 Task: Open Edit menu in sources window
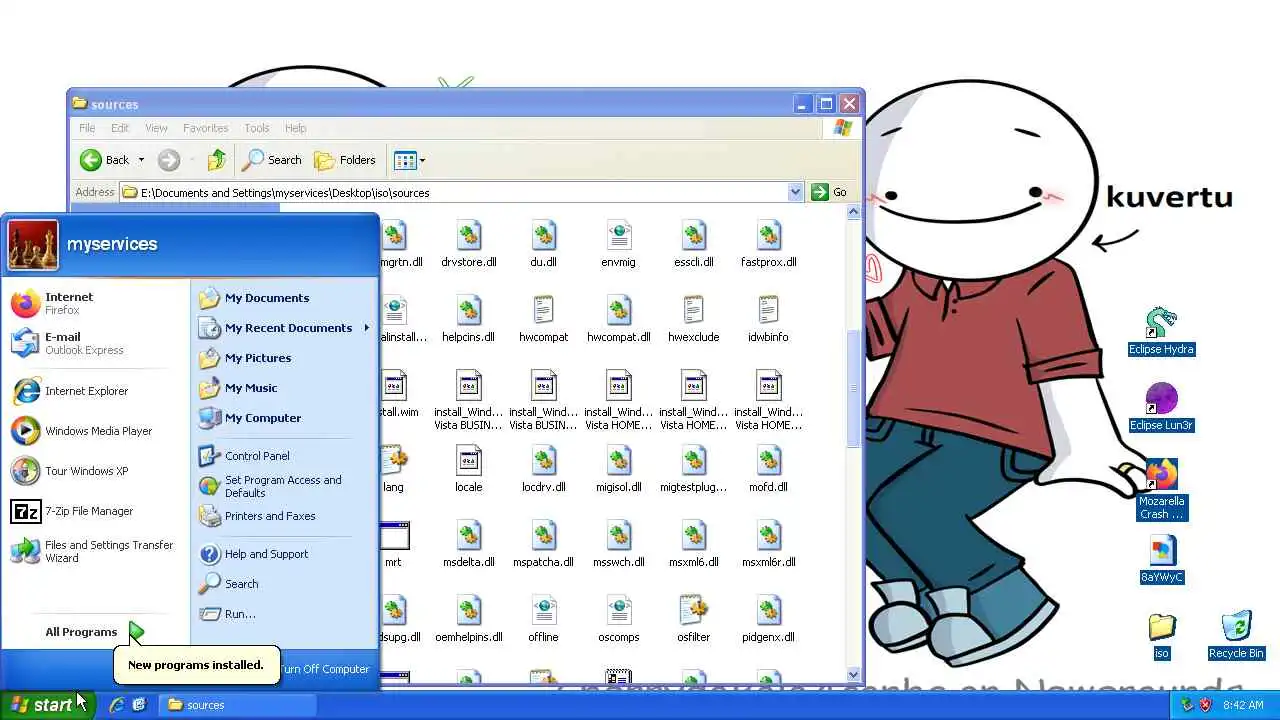[x=120, y=128]
